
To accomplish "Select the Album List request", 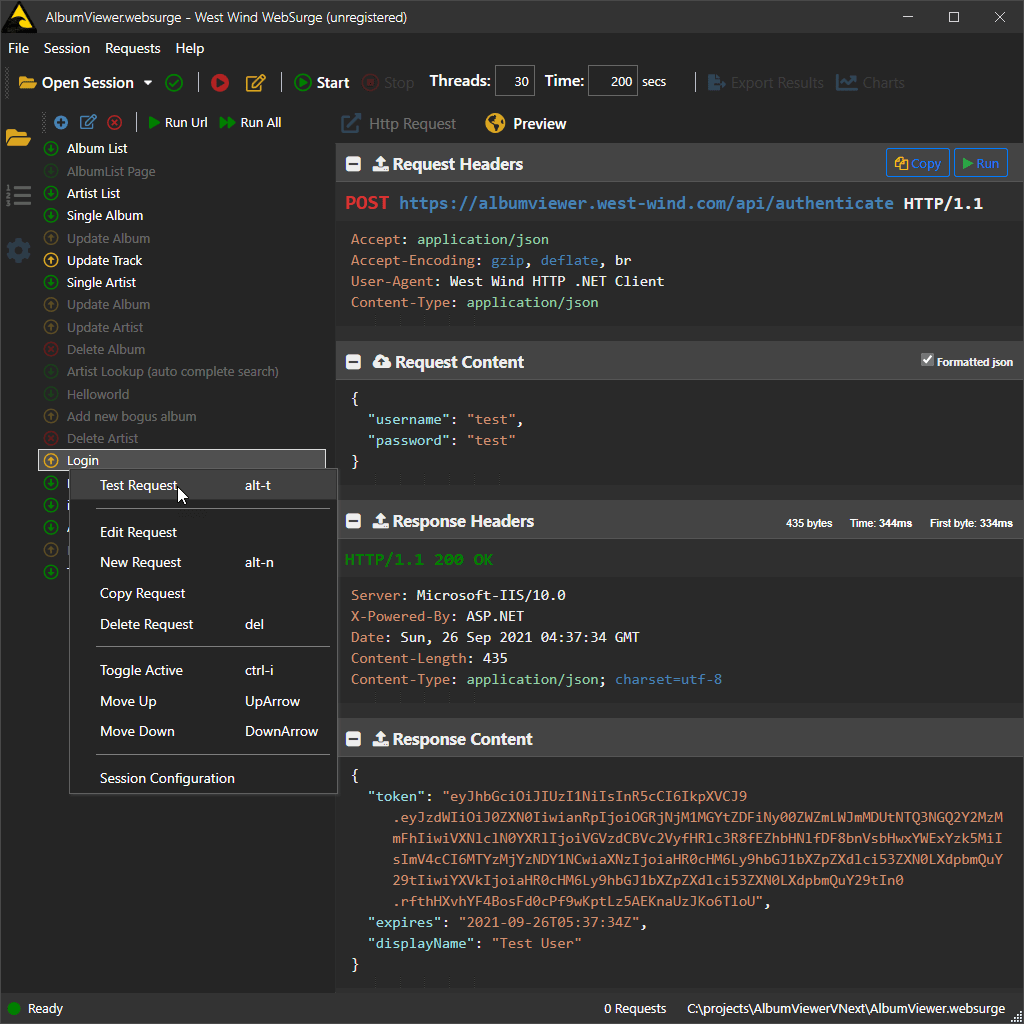I will [97, 149].
